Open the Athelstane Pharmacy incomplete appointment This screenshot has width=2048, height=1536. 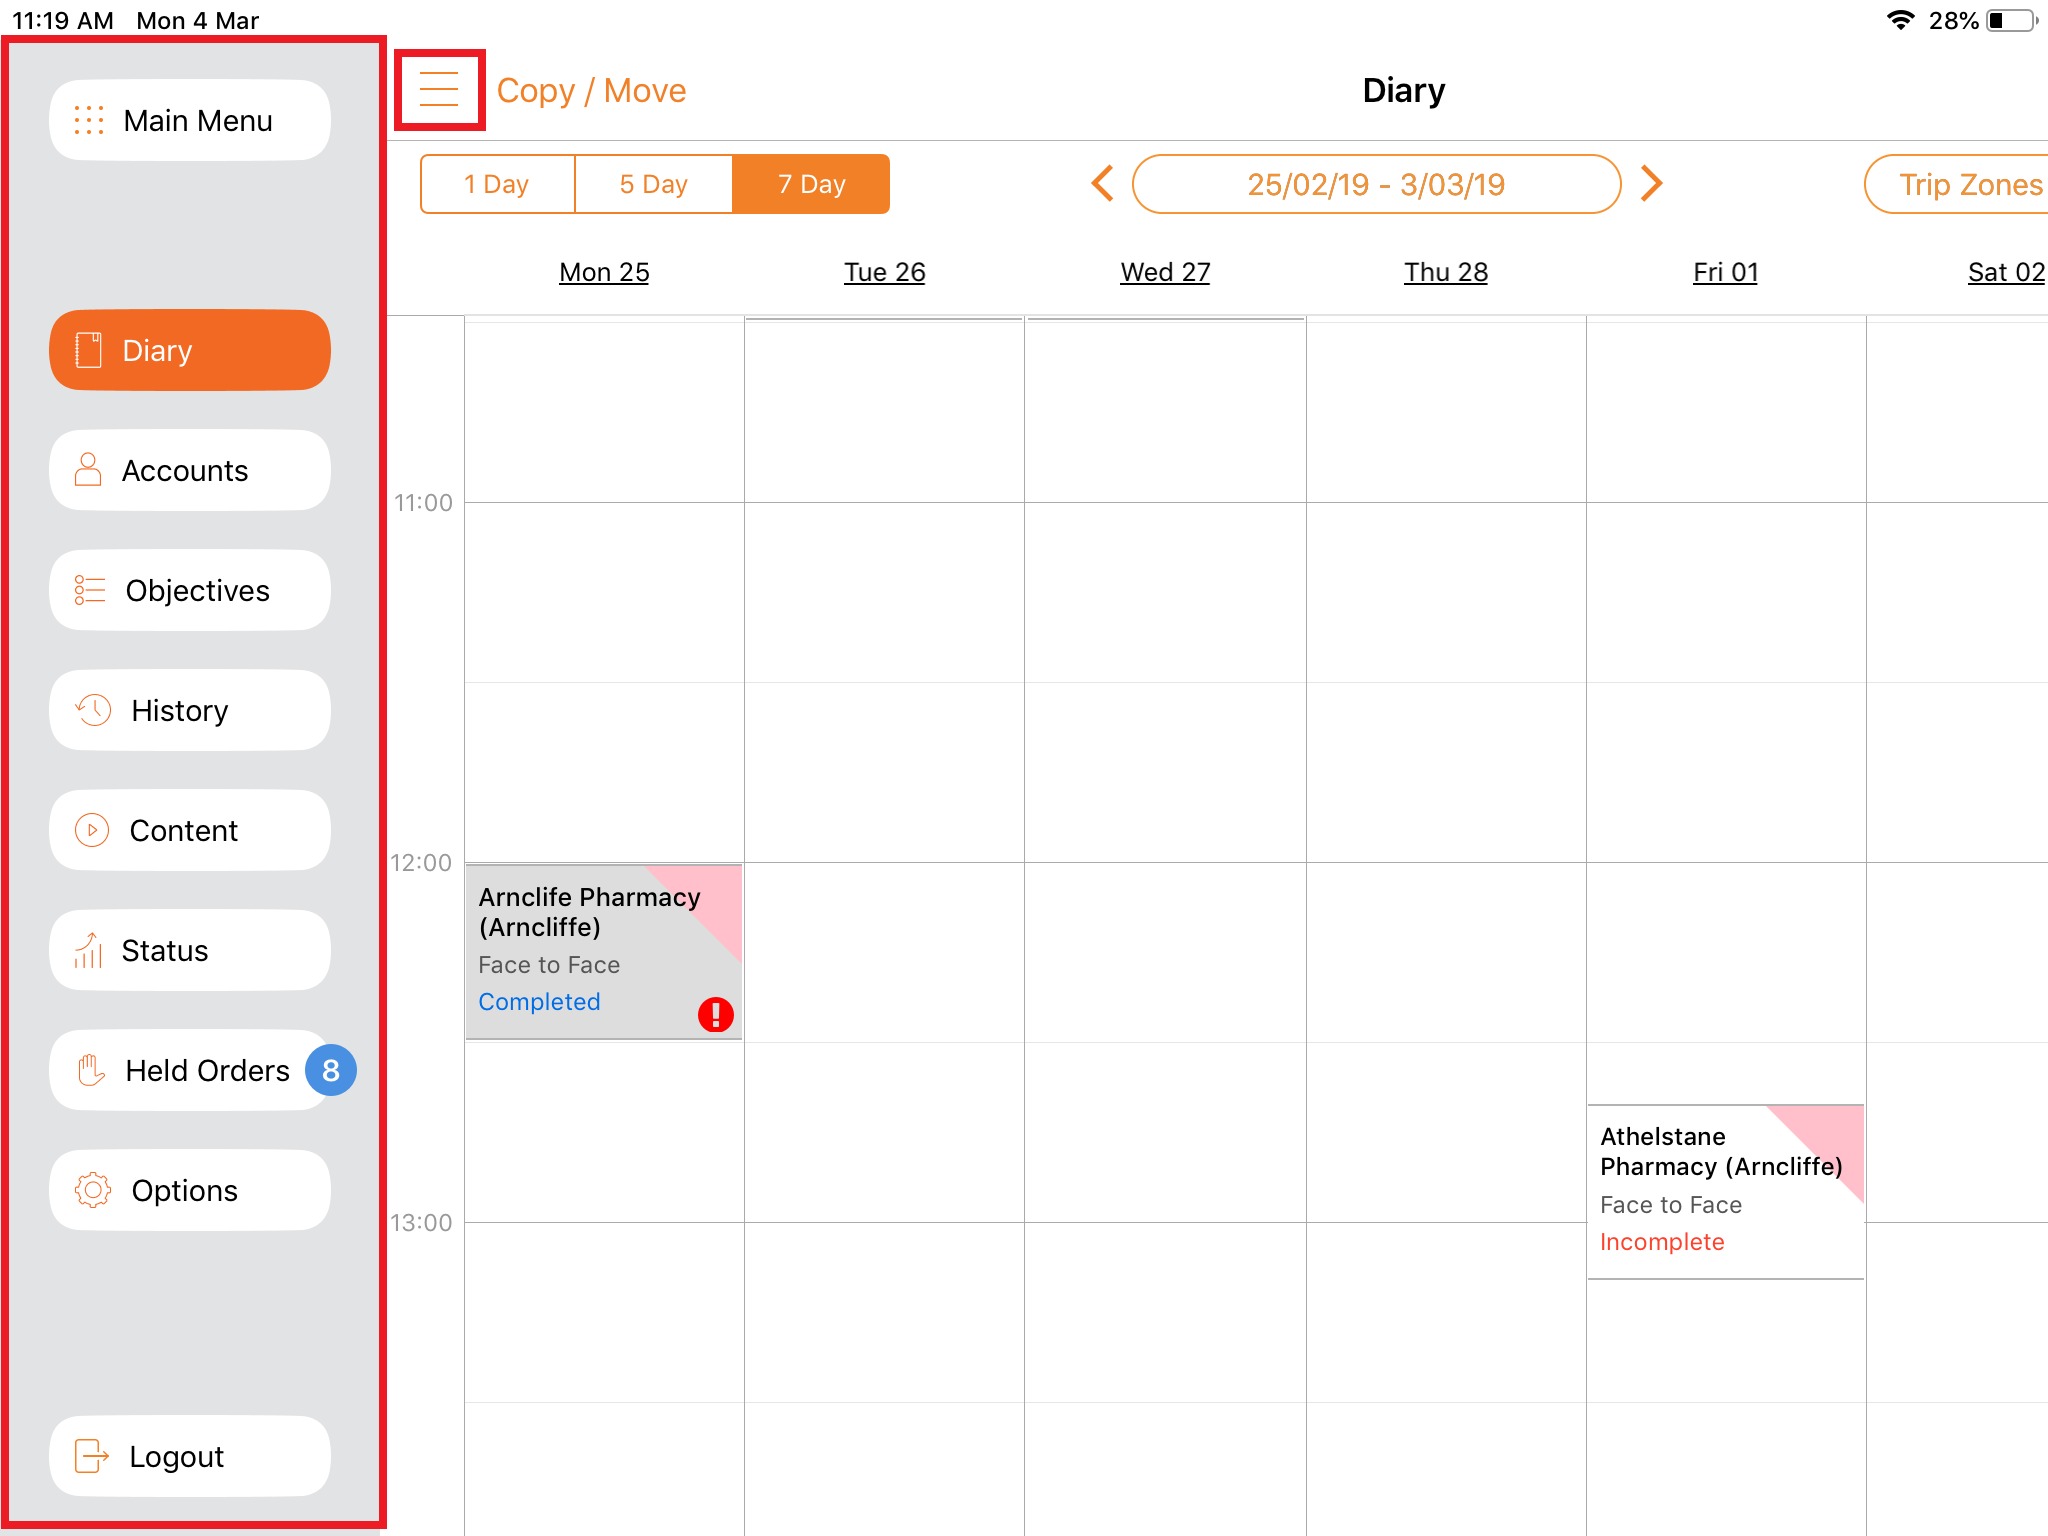click(1724, 1191)
